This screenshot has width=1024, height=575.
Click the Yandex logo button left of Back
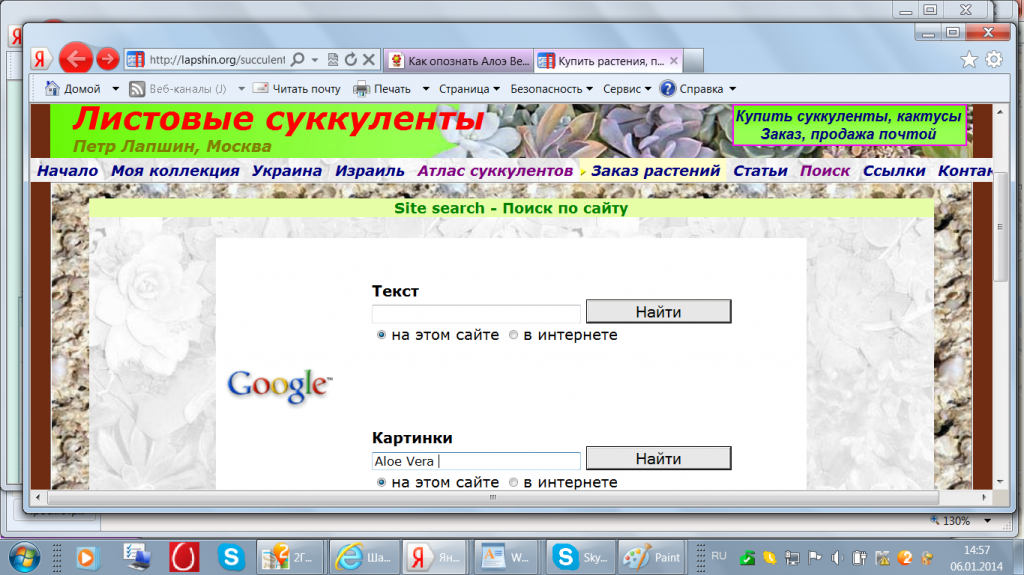42,59
